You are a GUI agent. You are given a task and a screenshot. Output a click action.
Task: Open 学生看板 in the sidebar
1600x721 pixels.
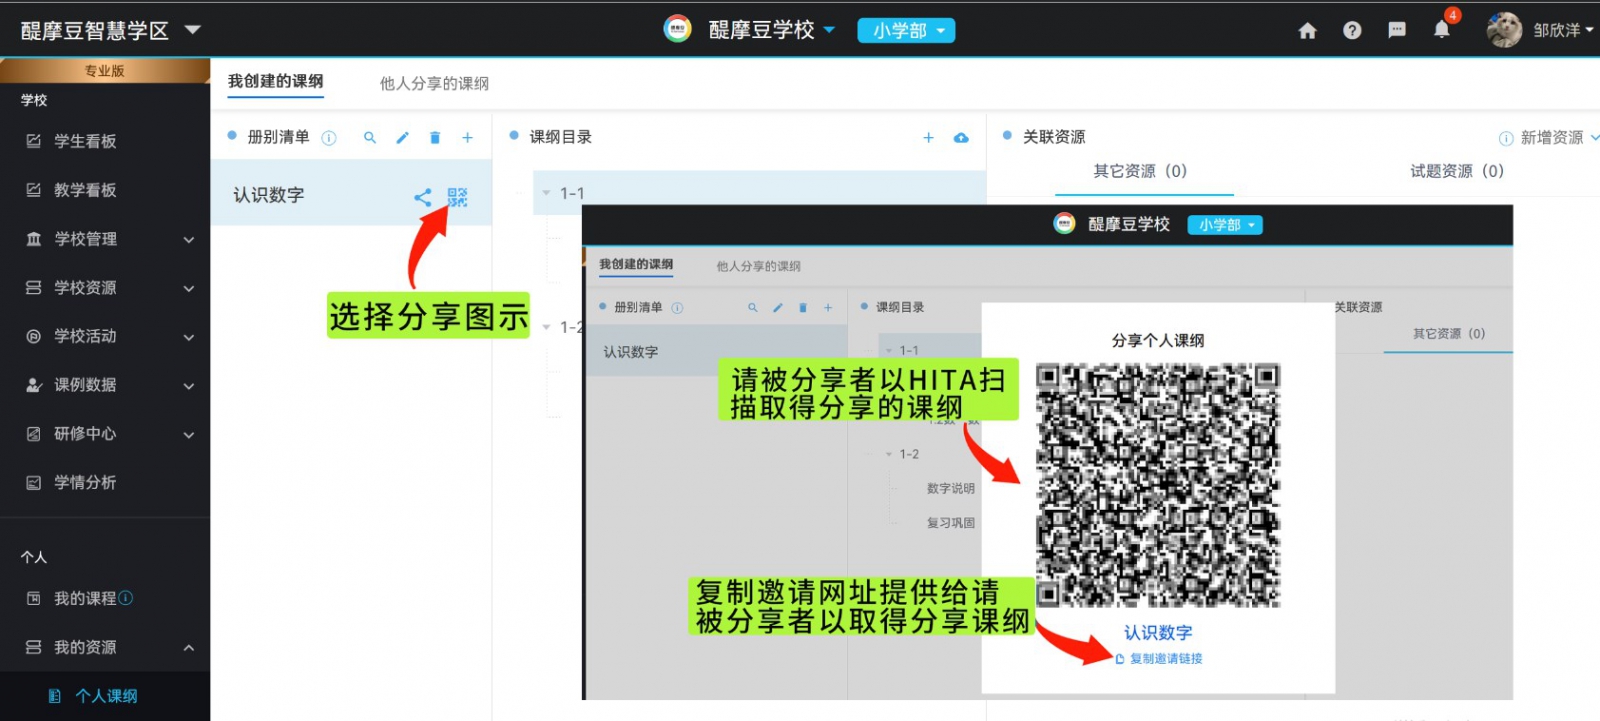[x=85, y=141]
